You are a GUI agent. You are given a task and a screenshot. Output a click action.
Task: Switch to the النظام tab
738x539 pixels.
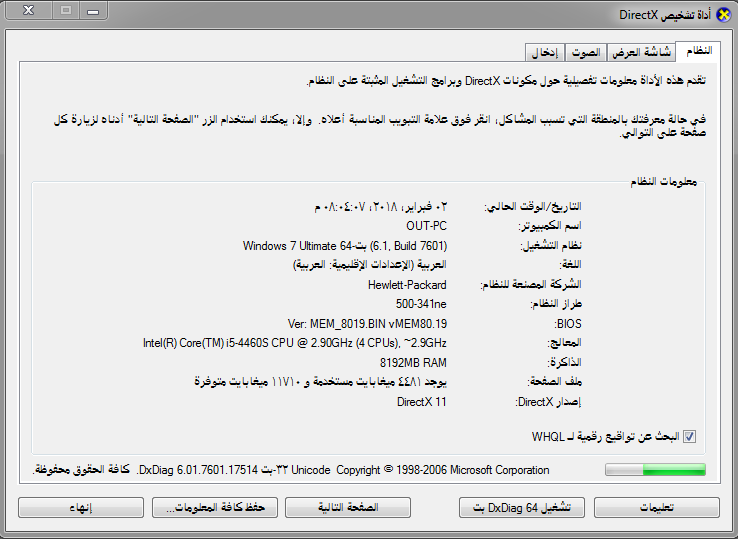tap(698, 51)
